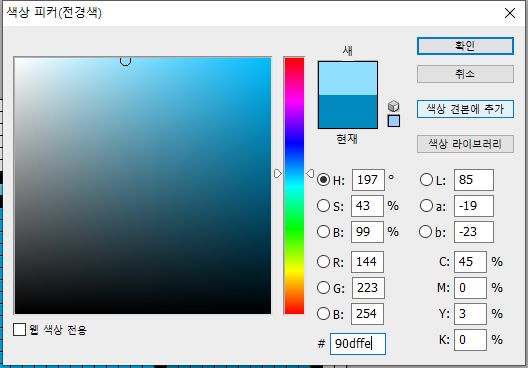This screenshot has height=368, width=528.
Task: Click the brightness field showing 99
Action: [367, 232]
